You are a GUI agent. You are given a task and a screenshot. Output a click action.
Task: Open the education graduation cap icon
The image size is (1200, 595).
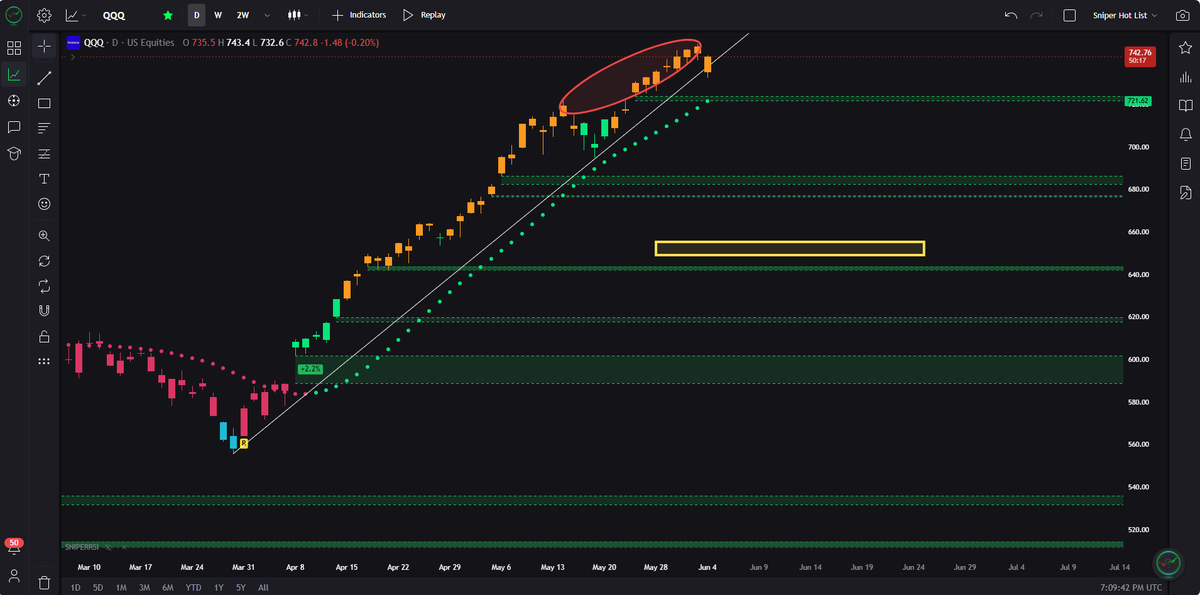pyautogui.click(x=14, y=153)
